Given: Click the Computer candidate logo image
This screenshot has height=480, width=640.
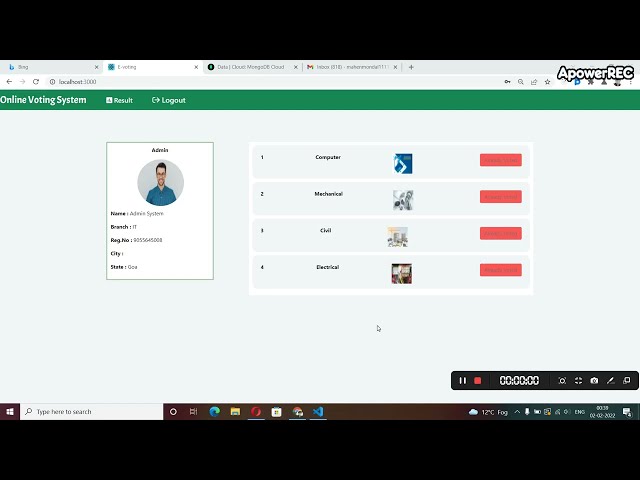Looking at the screenshot, I should 403,164.
